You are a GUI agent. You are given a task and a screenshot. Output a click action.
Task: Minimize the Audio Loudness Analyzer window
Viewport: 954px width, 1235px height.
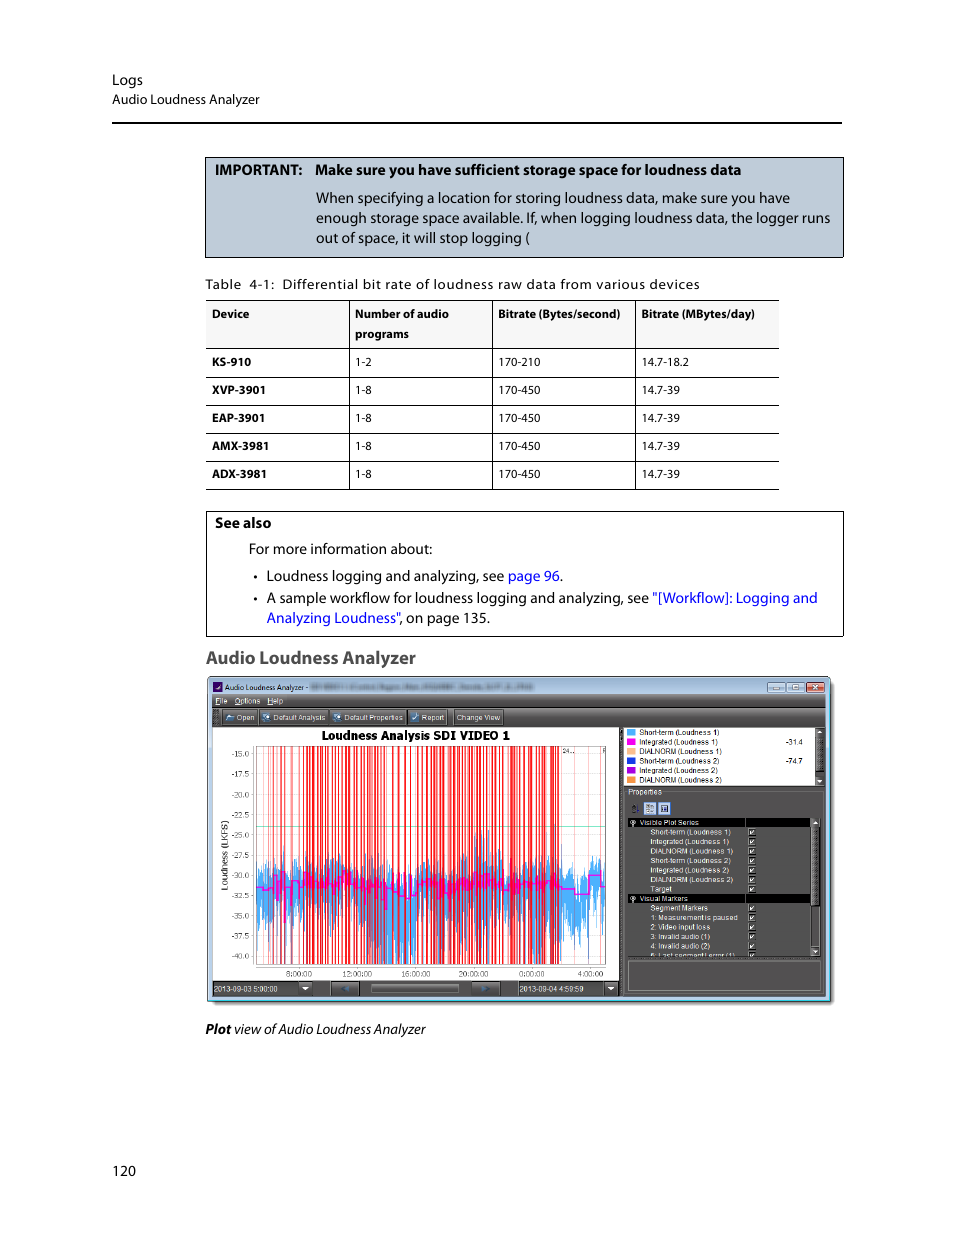click(776, 687)
